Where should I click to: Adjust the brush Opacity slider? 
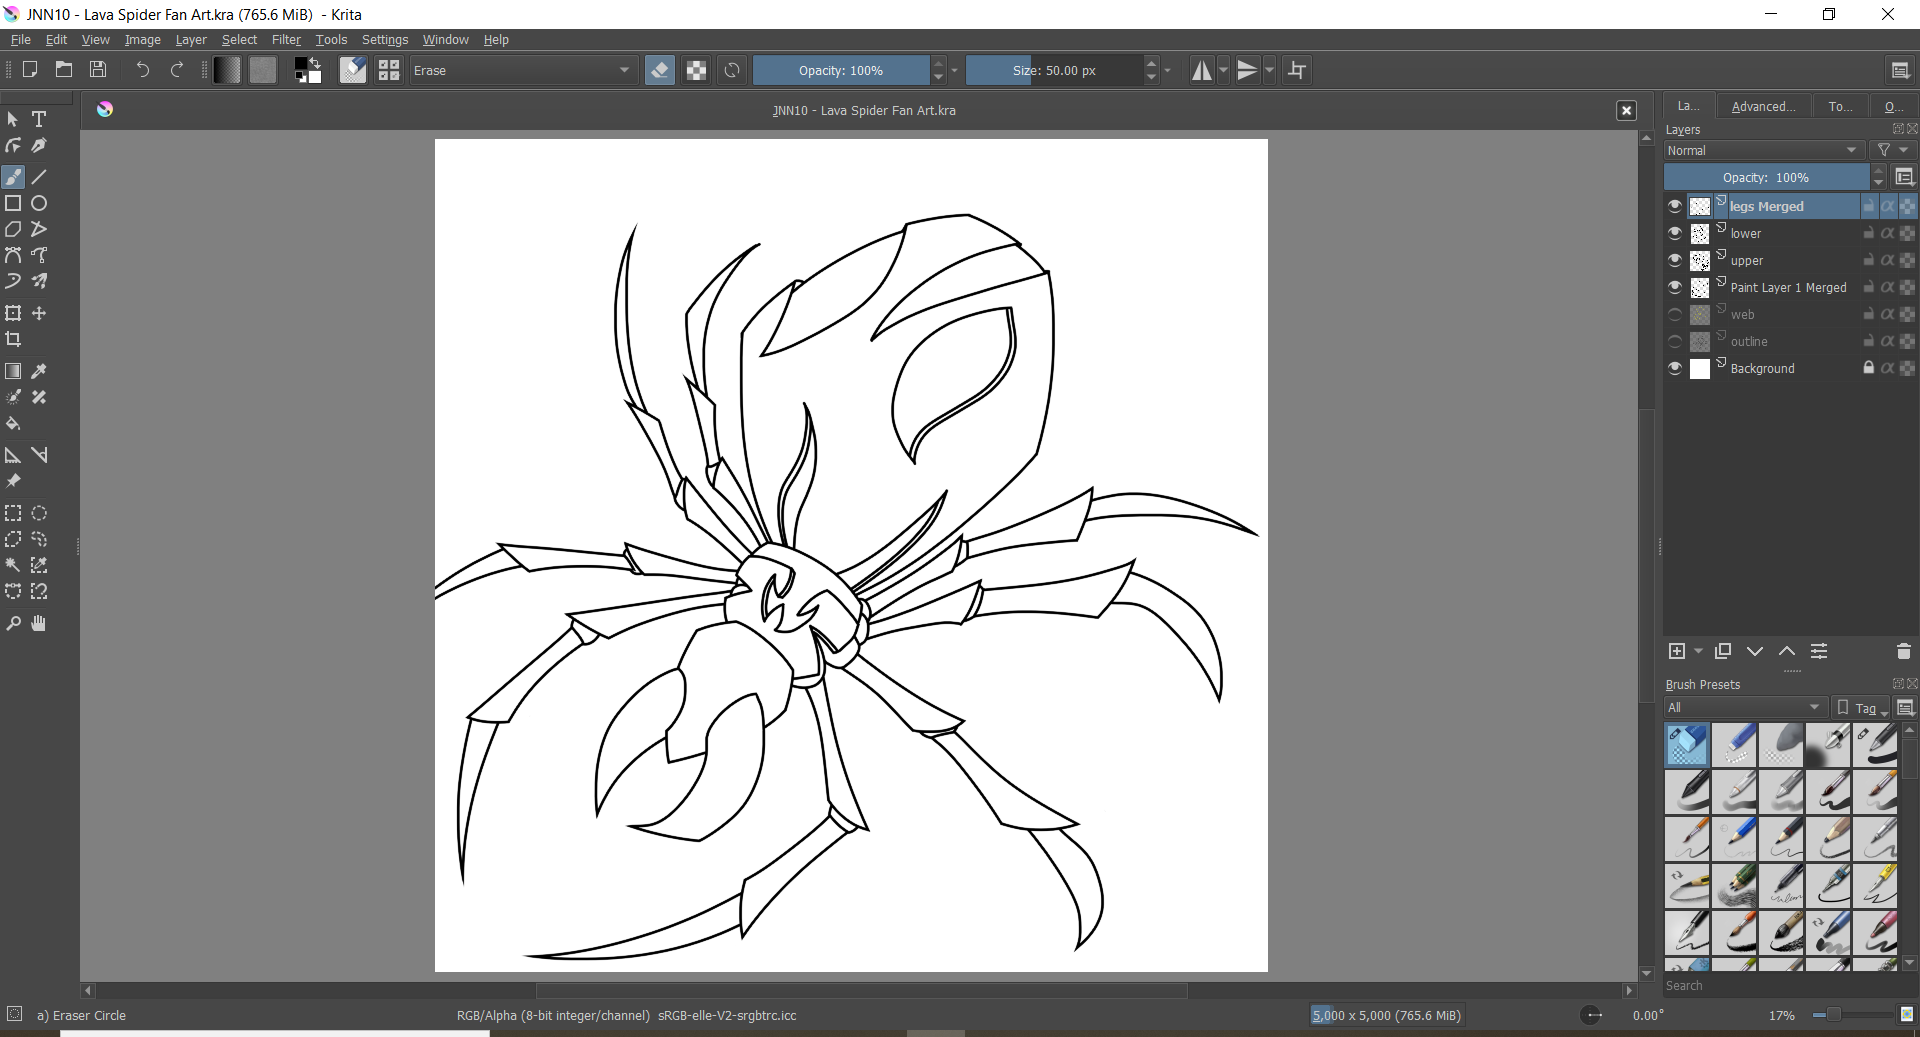point(840,70)
